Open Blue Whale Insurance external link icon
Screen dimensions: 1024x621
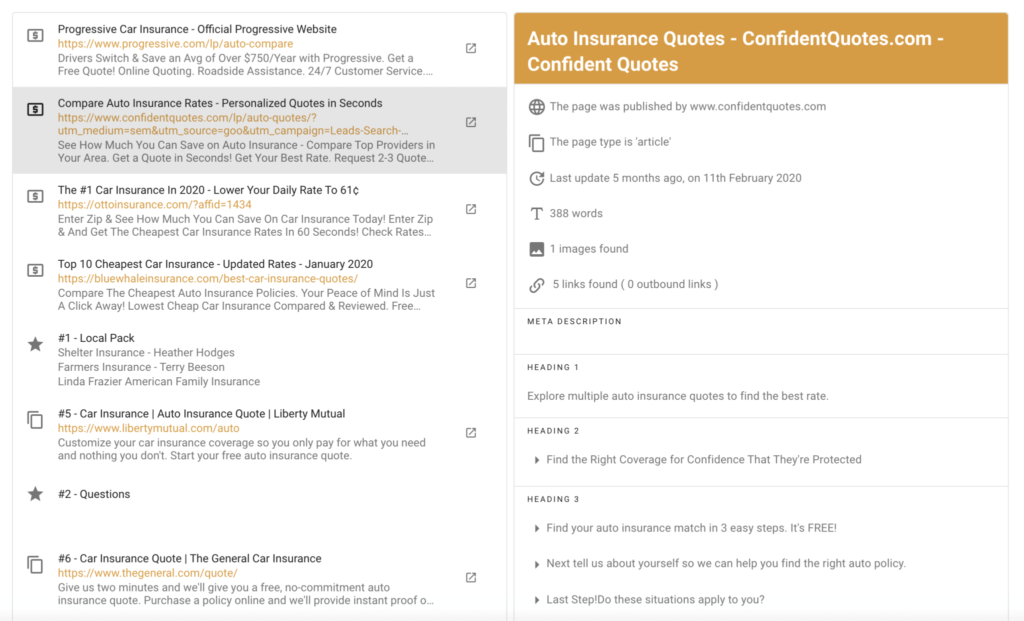click(471, 283)
